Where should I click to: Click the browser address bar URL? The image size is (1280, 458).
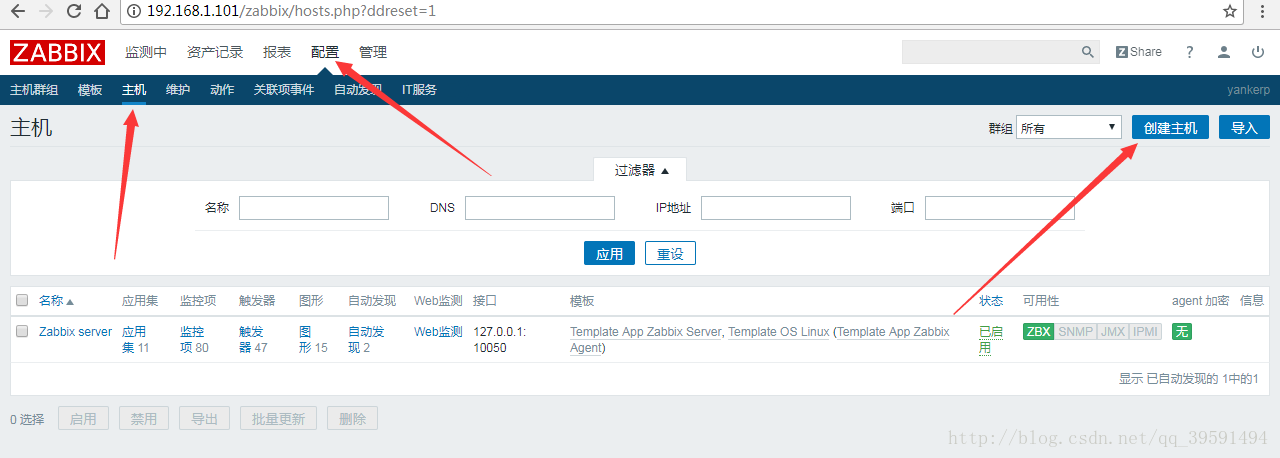coord(291,12)
